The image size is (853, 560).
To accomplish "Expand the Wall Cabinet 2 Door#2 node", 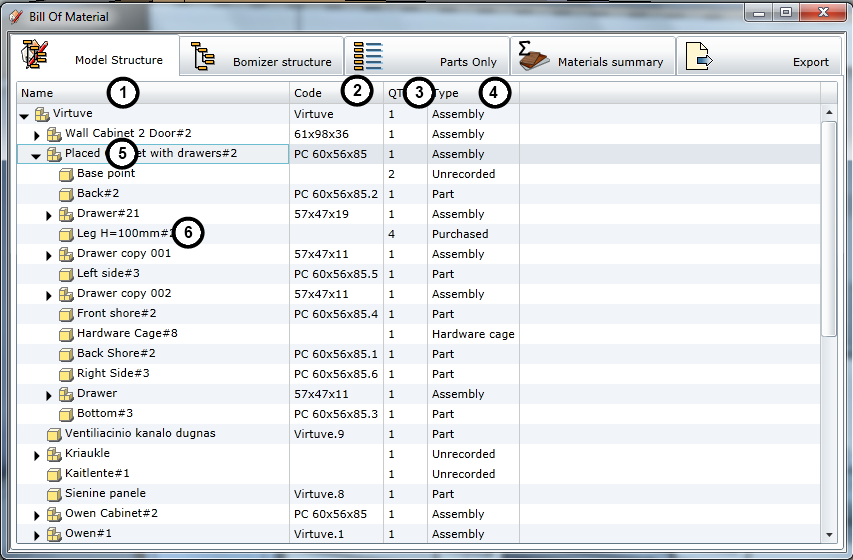I will pos(36,135).
